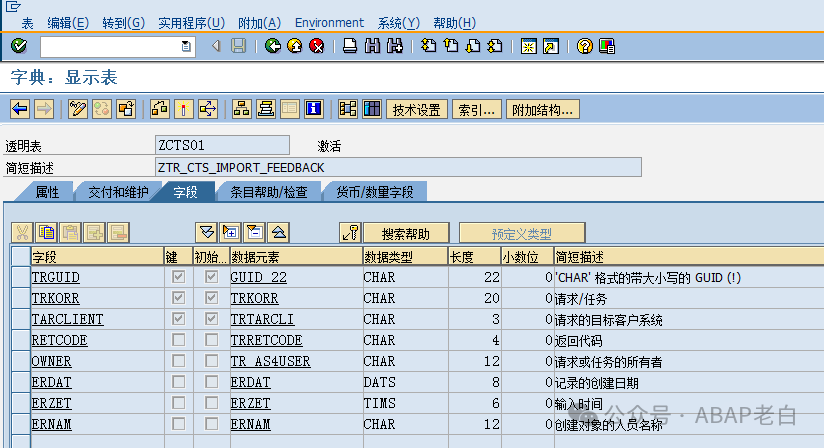Switch to the 条目帮助/检查 tab
The width and height of the screenshot is (824, 448).
[269, 192]
